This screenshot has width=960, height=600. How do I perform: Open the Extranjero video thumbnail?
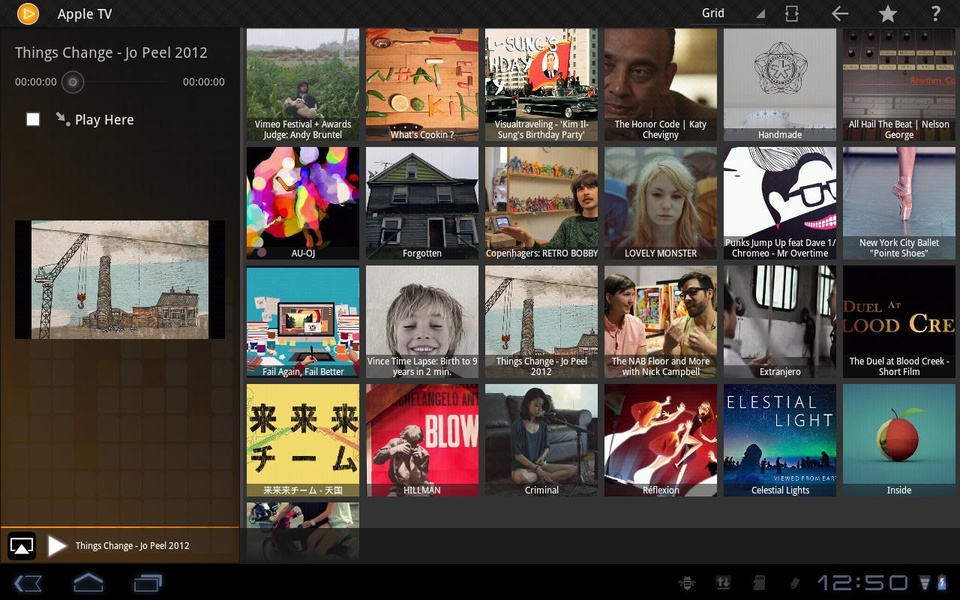pyautogui.click(x=780, y=322)
